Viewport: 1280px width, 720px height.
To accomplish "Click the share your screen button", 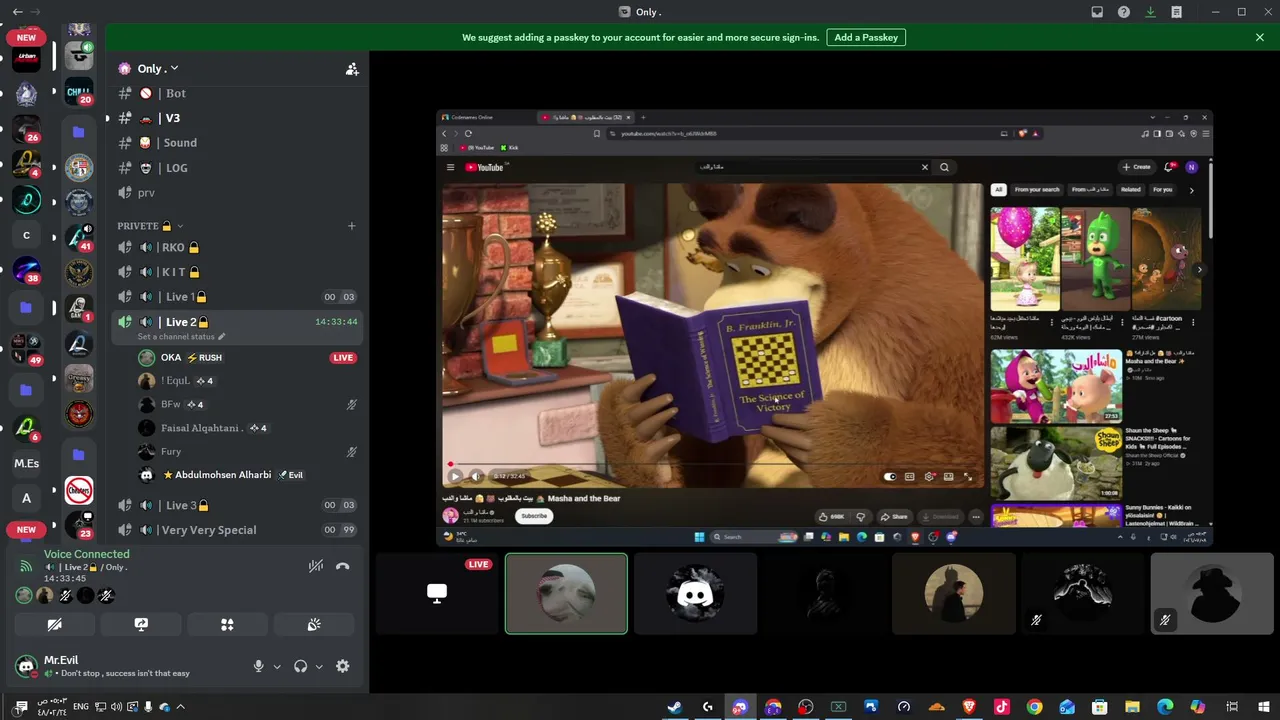I will pyautogui.click(x=141, y=624).
